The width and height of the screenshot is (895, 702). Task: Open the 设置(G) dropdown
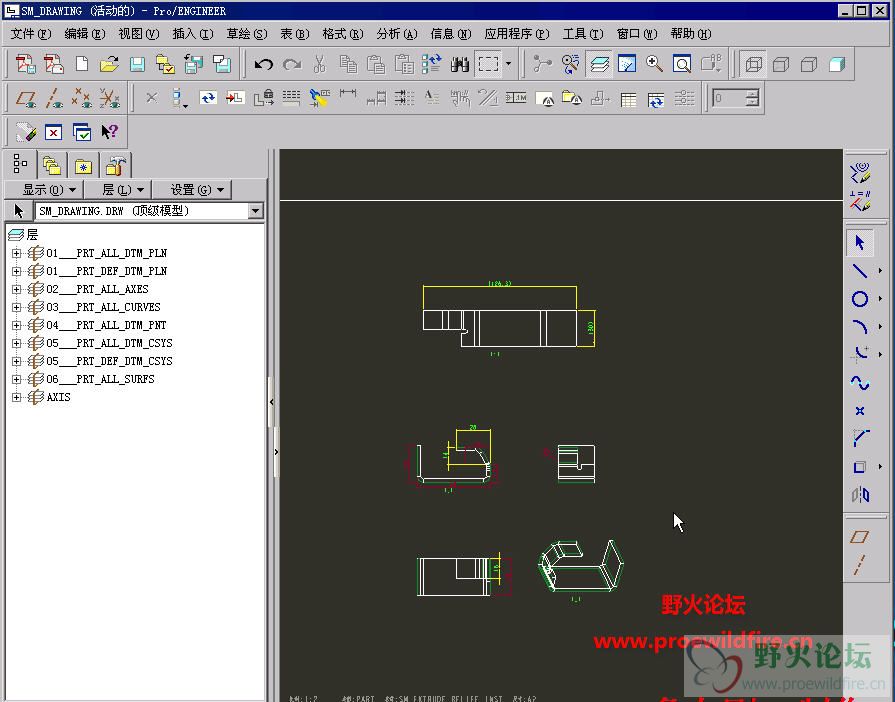click(192, 189)
